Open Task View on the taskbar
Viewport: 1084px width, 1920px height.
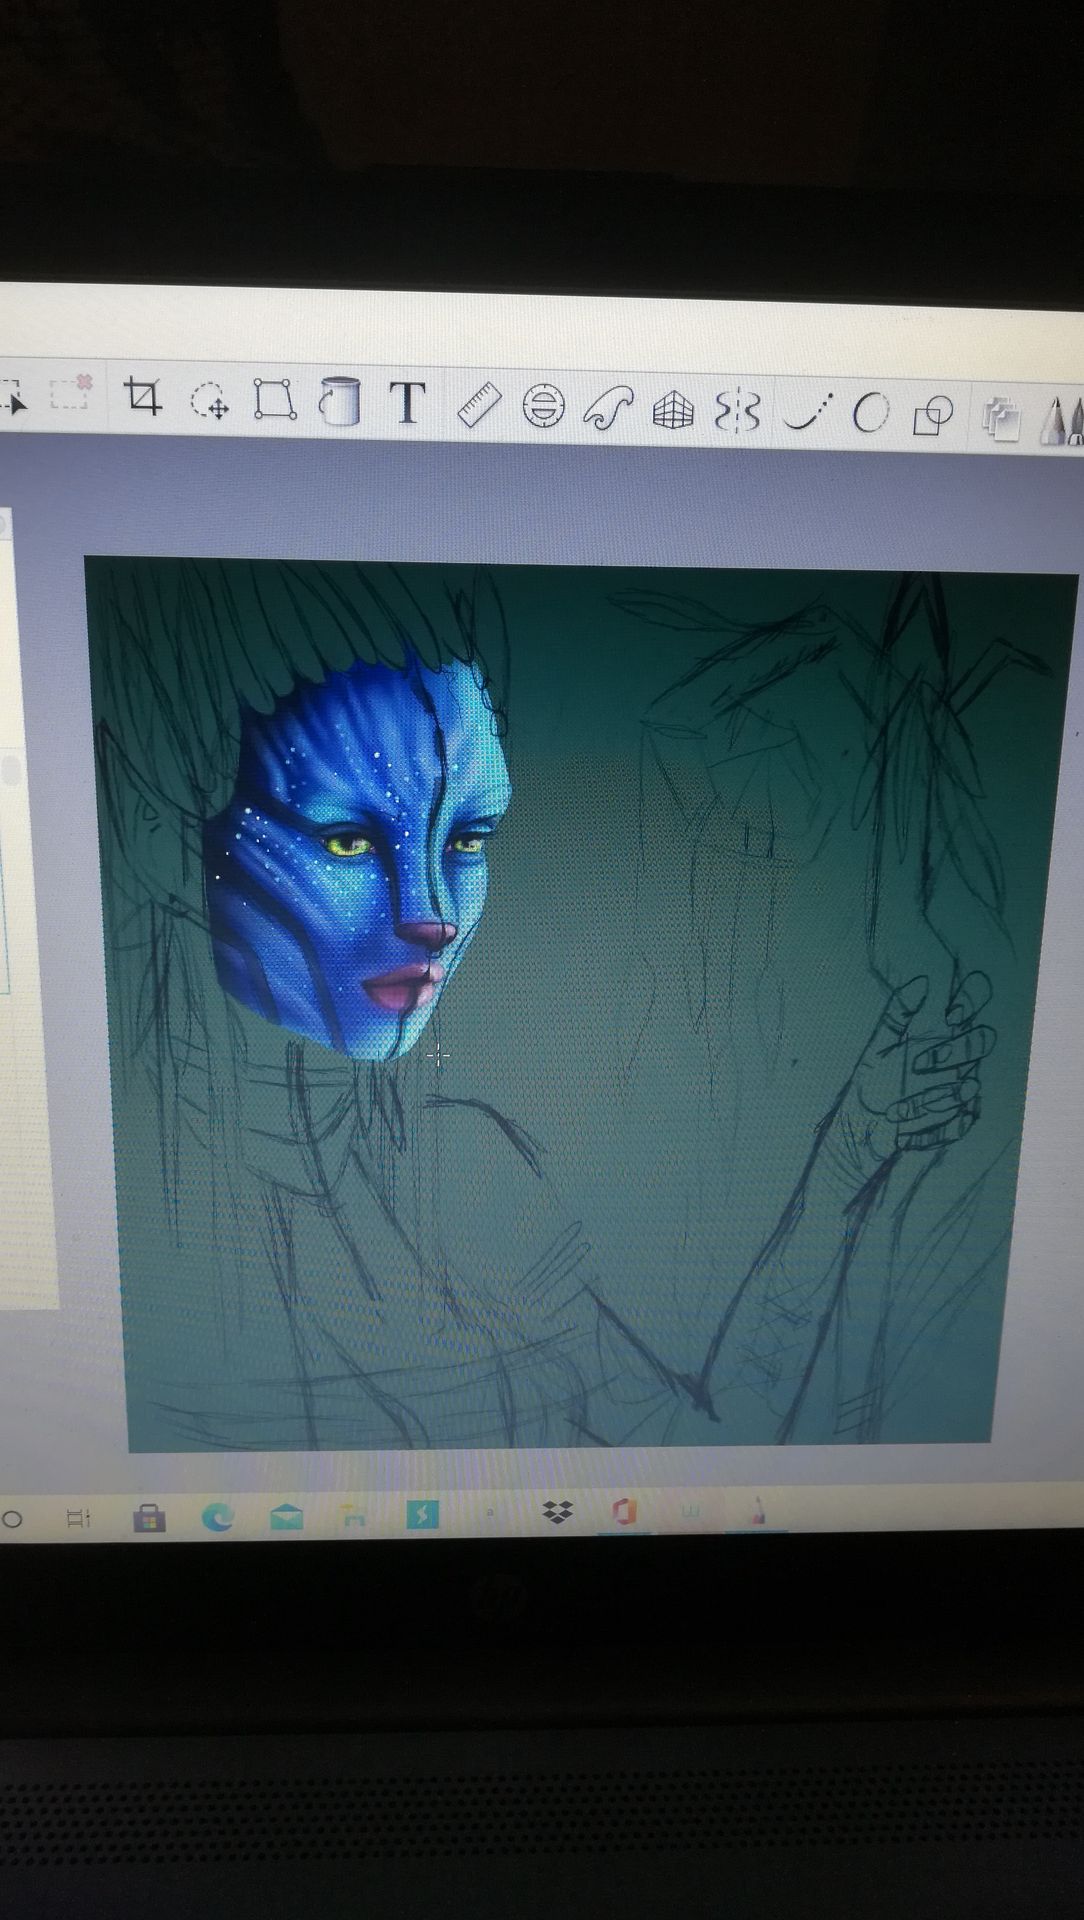[x=77, y=1519]
